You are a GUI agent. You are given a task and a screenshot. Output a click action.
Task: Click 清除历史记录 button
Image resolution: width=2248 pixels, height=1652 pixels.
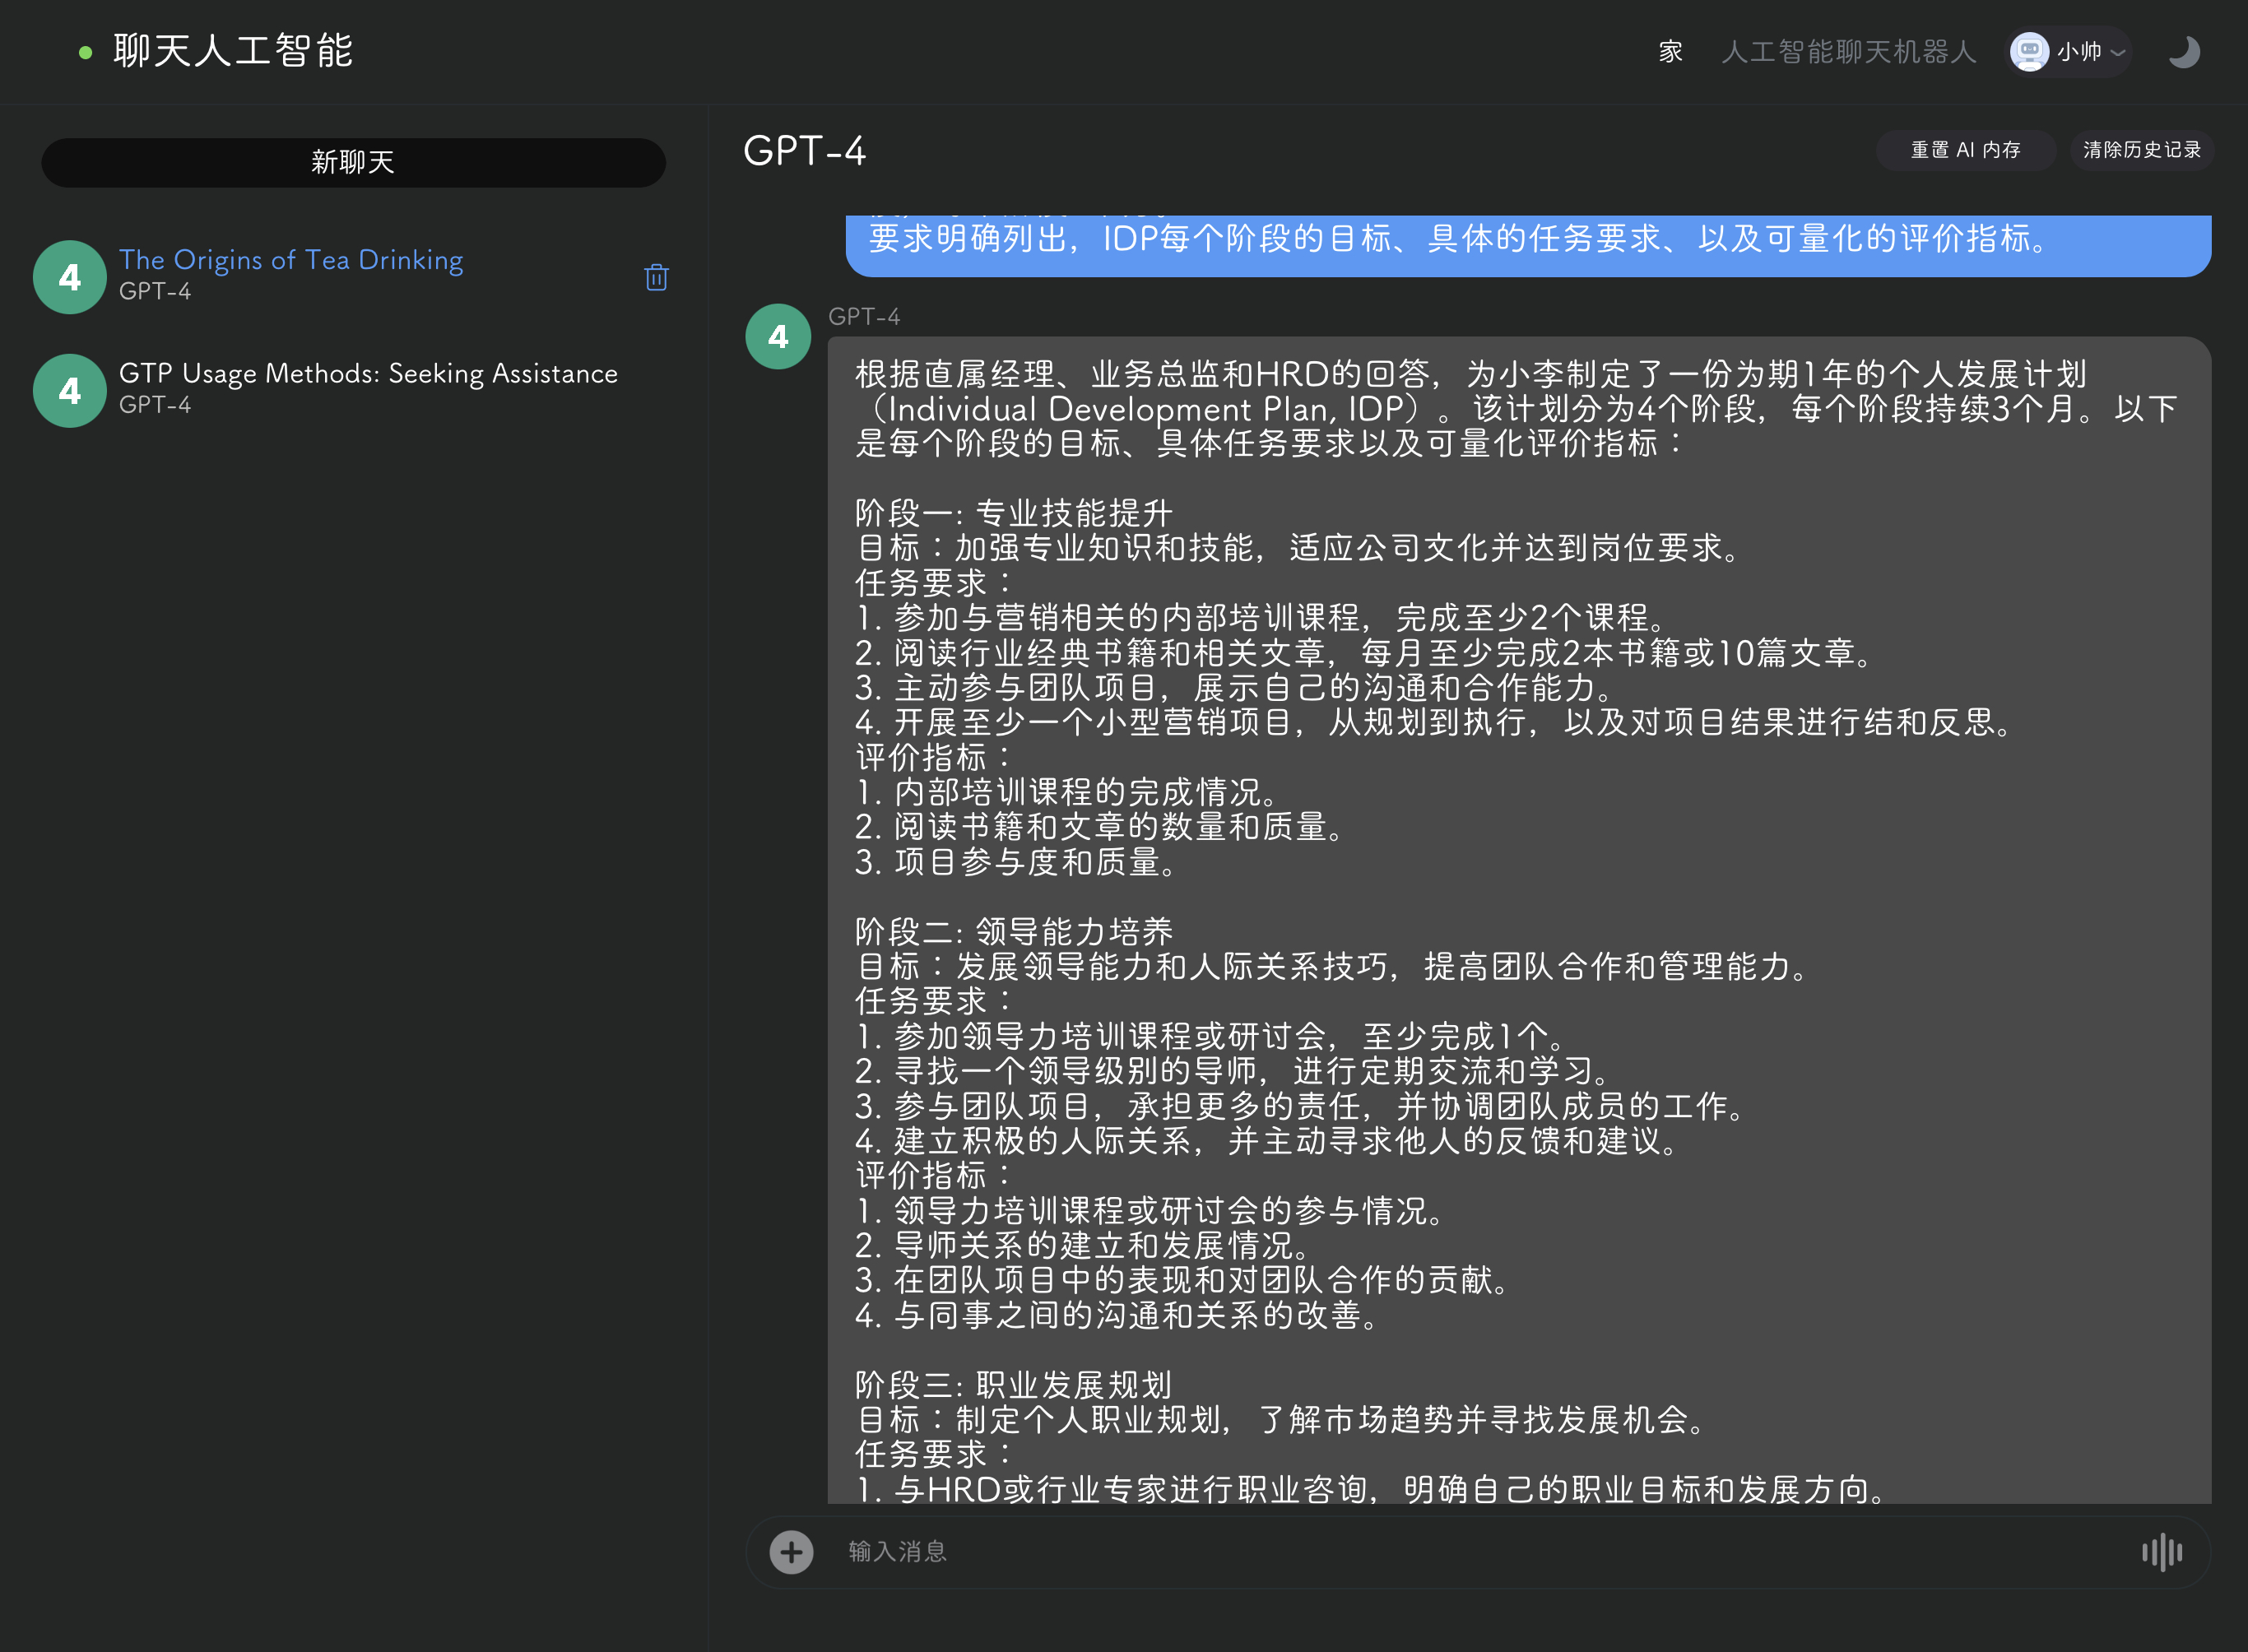click(x=2141, y=150)
